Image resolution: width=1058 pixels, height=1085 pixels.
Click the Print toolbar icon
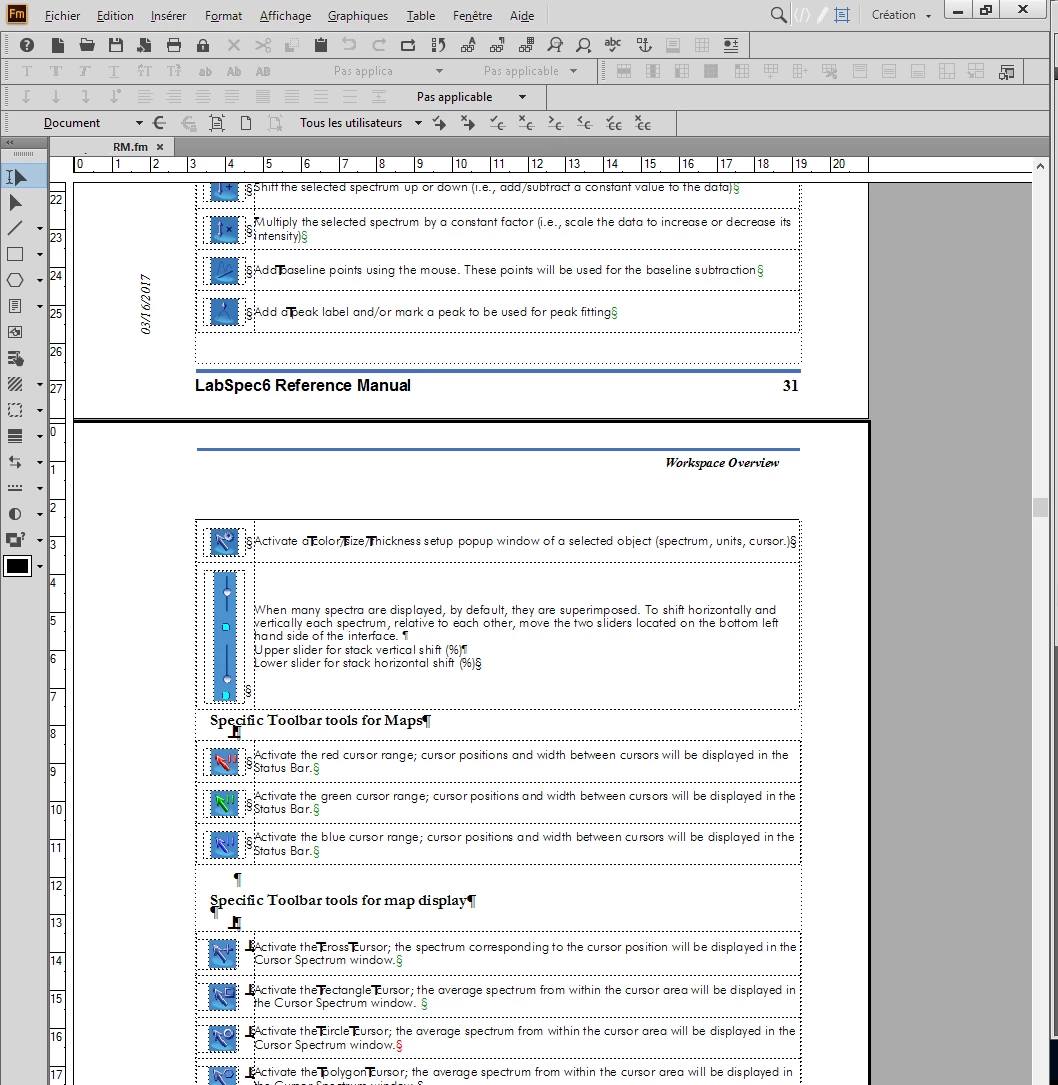pos(174,45)
